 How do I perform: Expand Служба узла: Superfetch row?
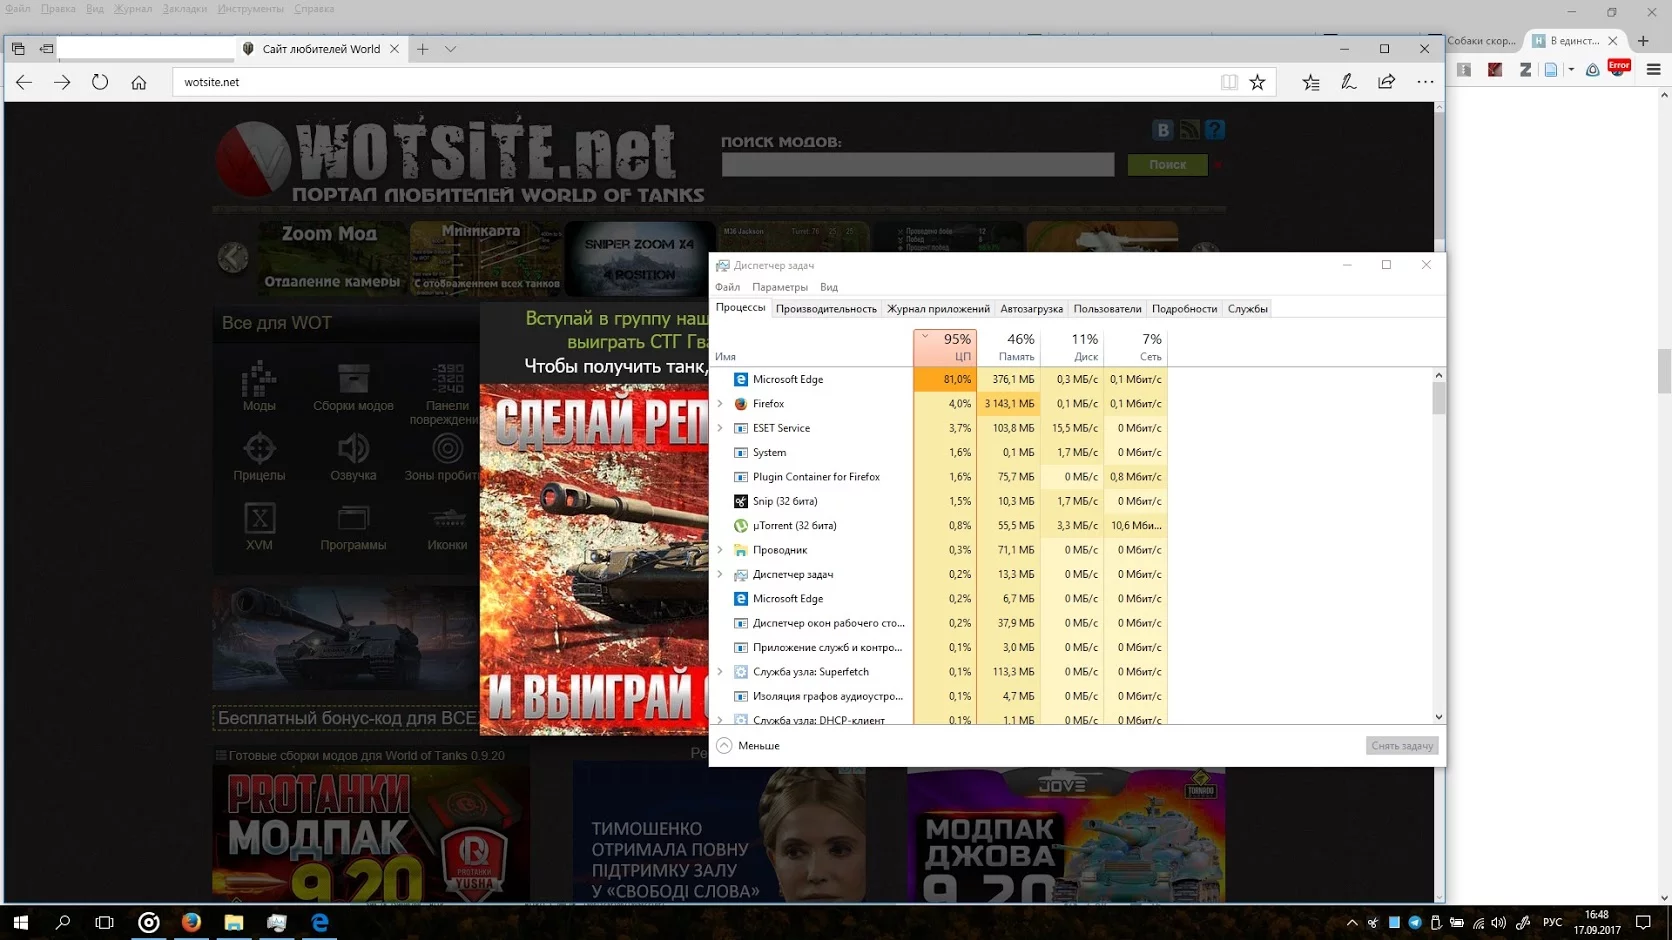(x=720, y=672)
